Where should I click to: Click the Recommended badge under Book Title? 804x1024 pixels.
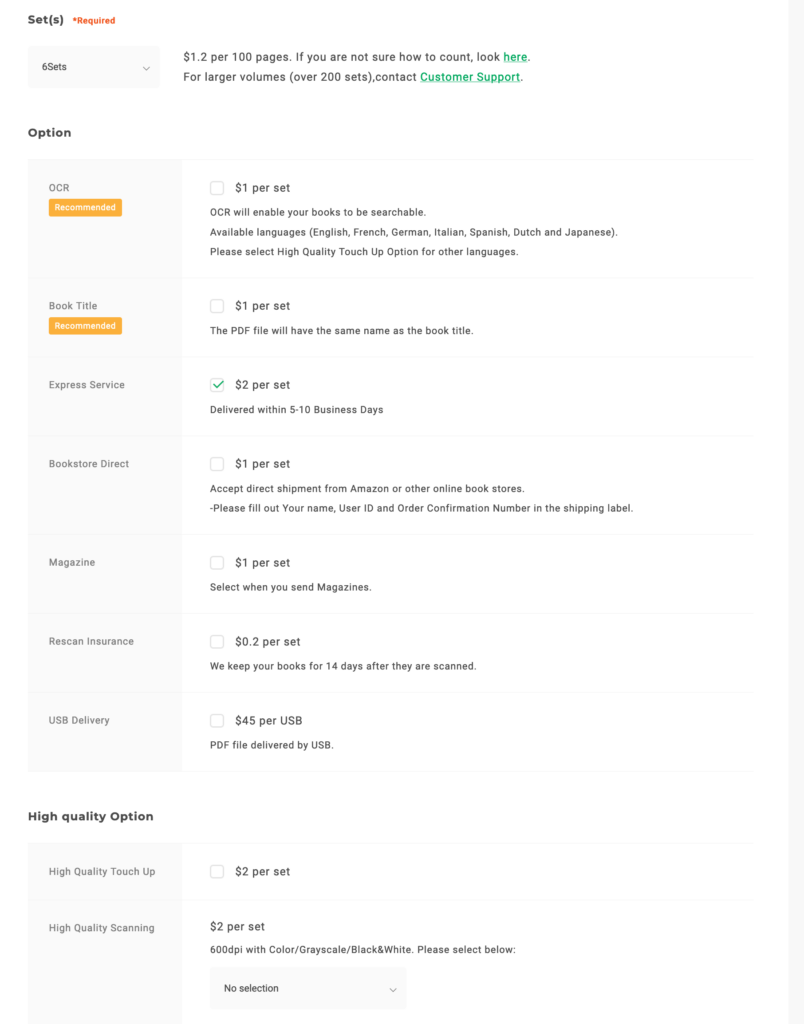pyautogui.click(x=85, y=326)
